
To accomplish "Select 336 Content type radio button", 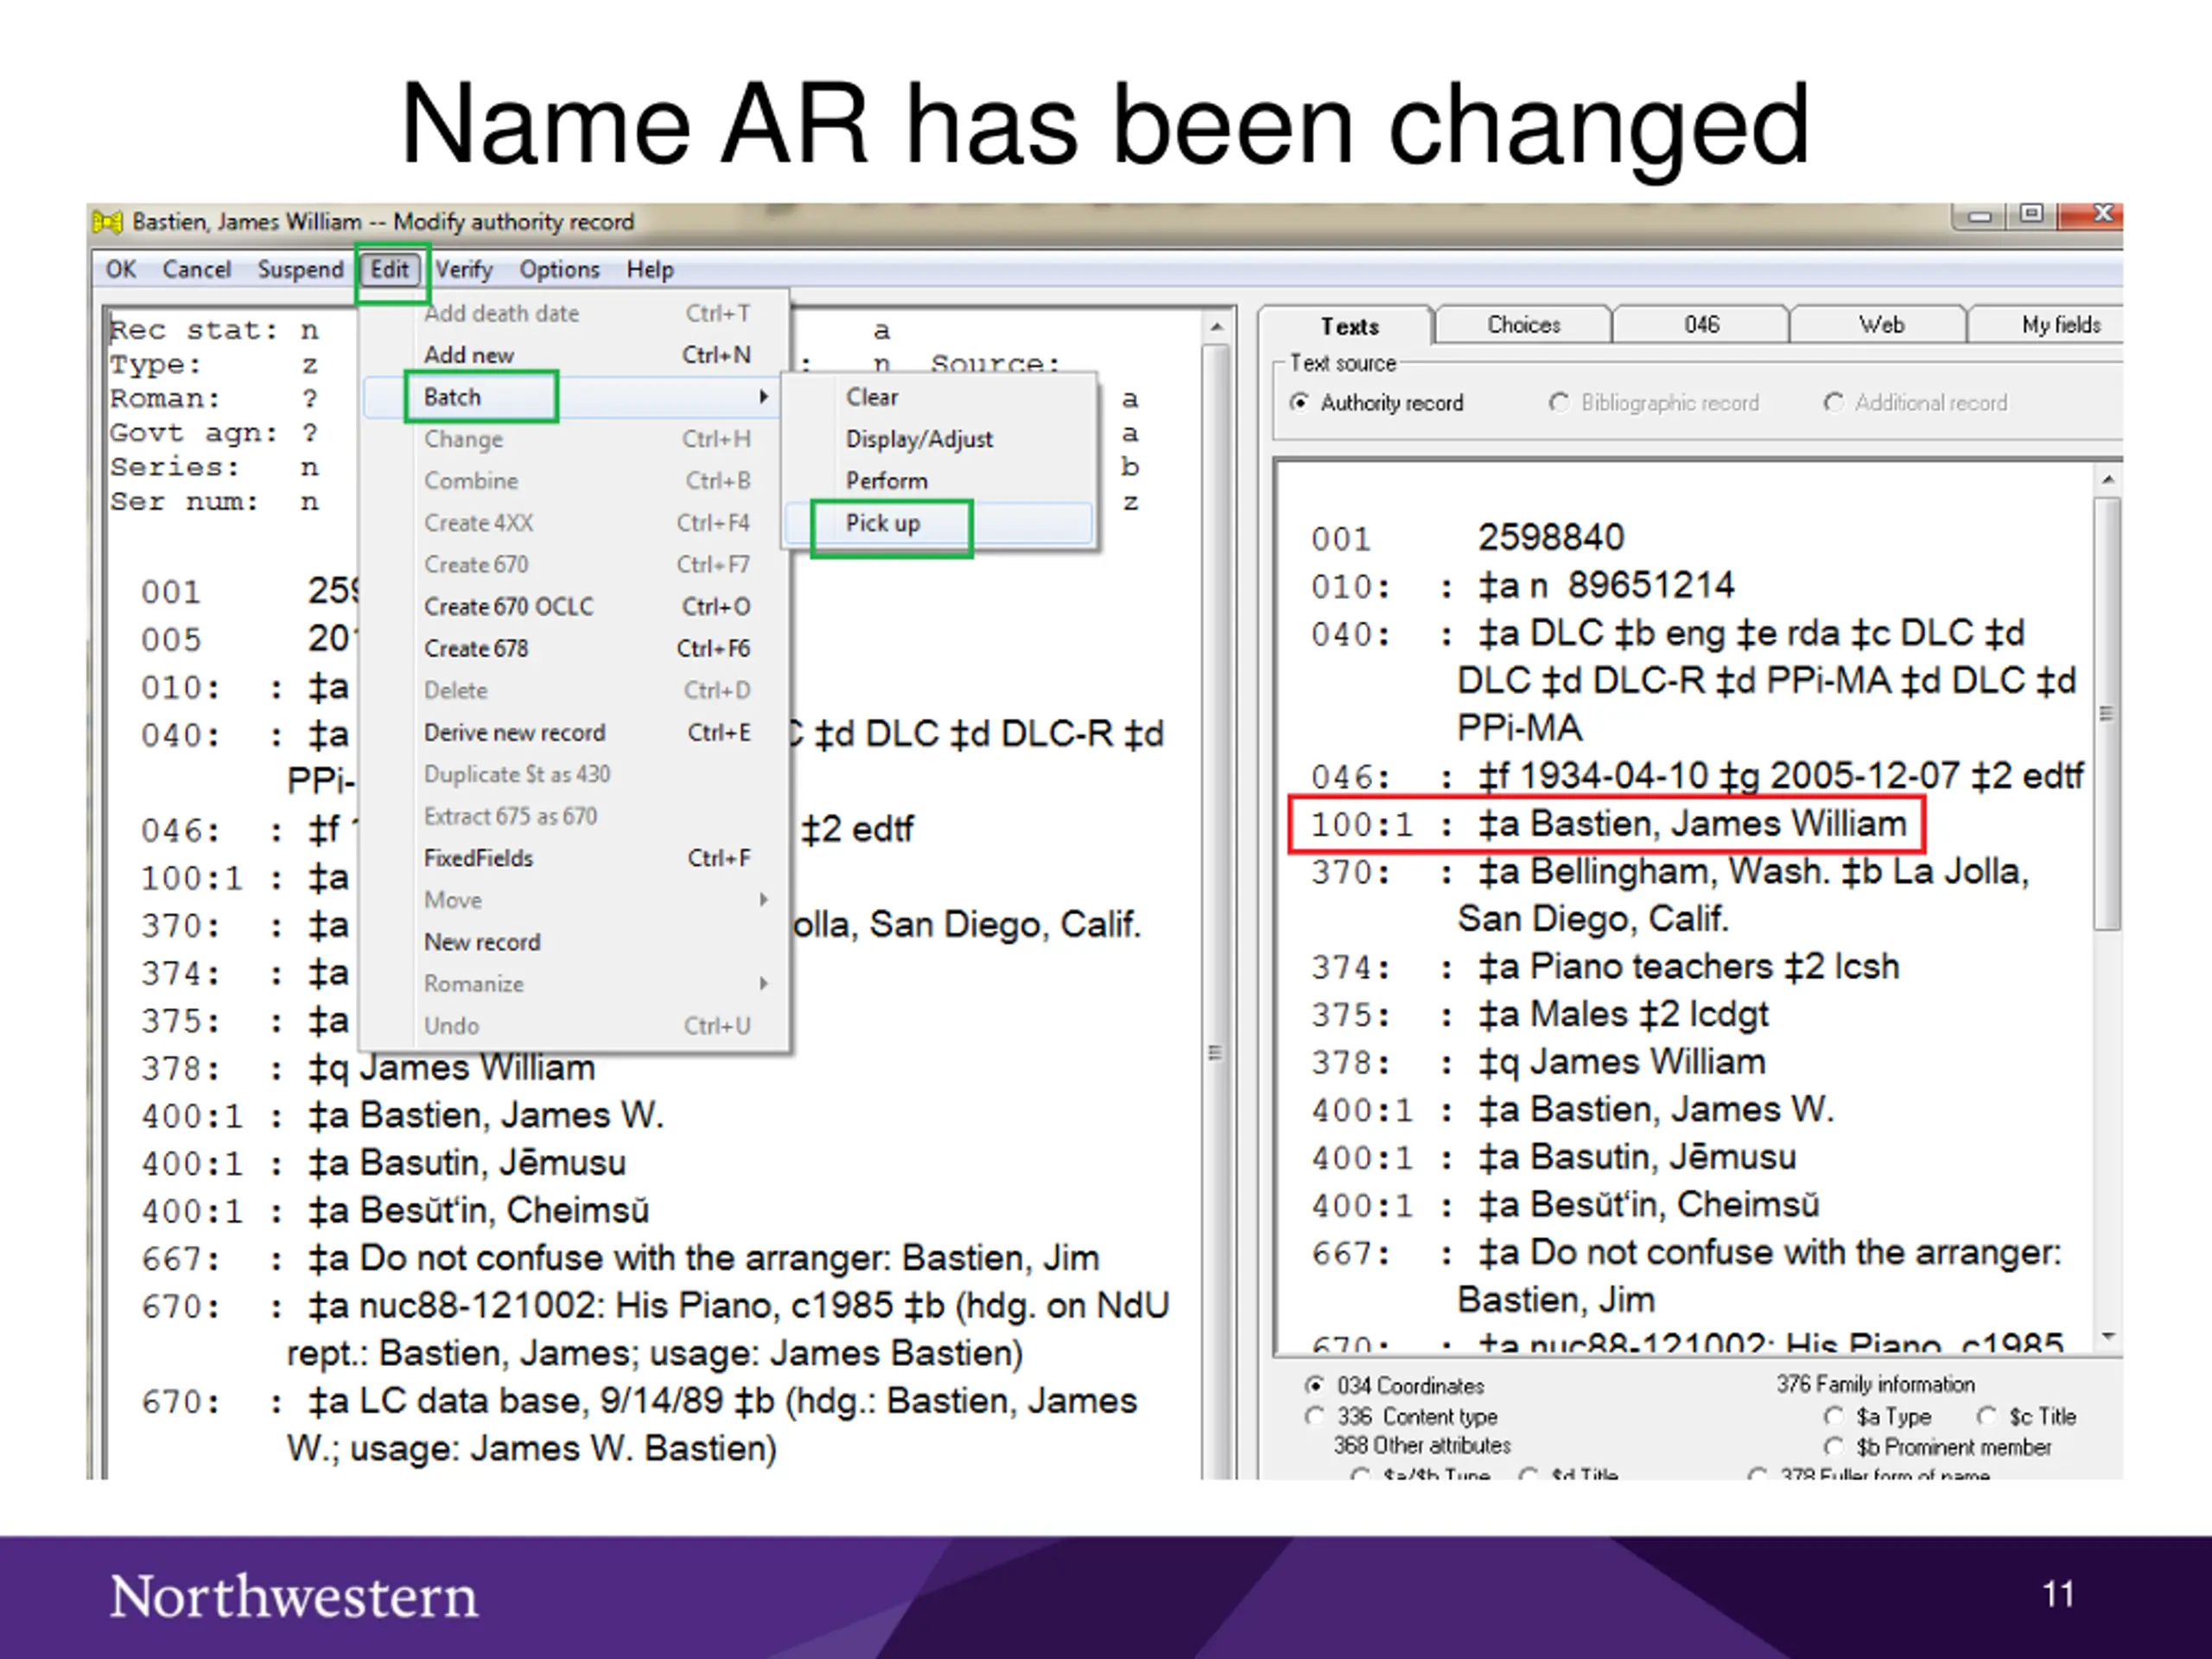I will coord(1314,1417).
